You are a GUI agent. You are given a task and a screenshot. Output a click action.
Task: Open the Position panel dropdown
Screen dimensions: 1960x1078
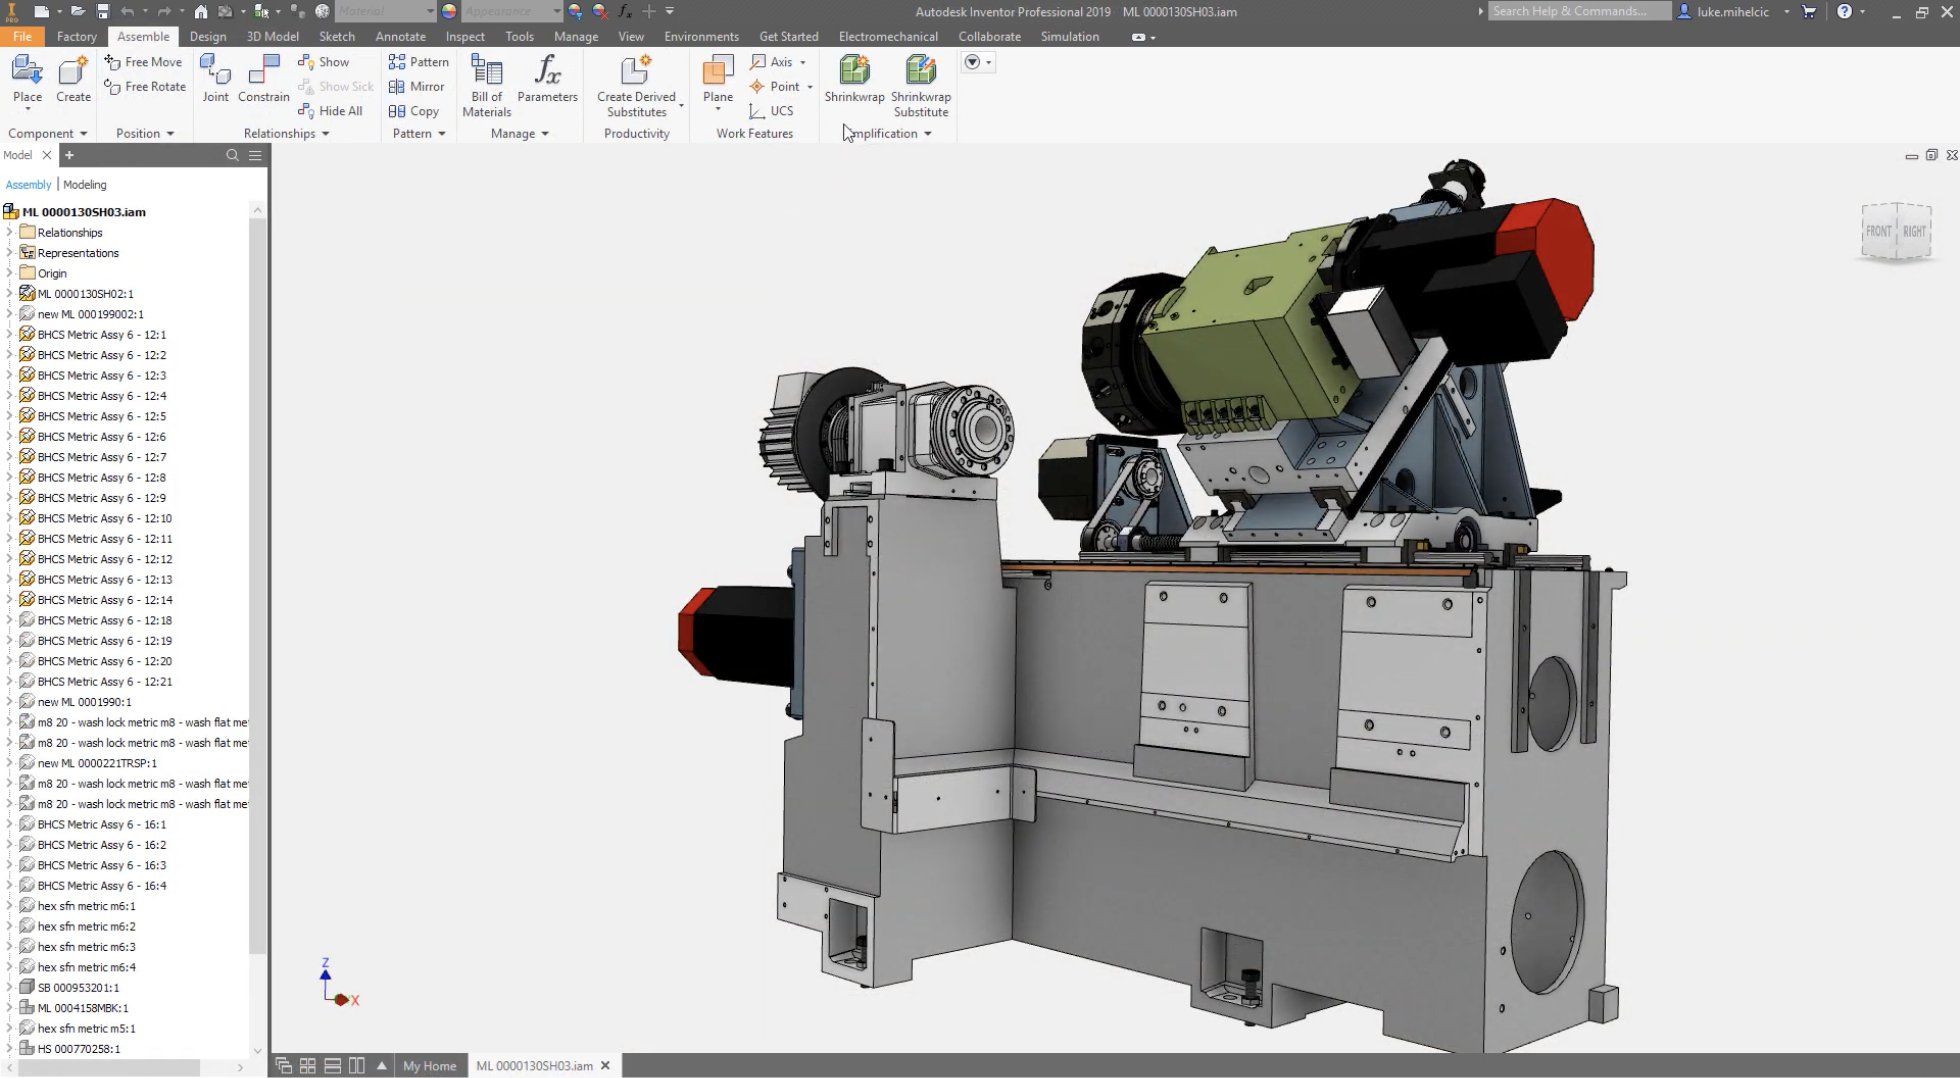145,133
